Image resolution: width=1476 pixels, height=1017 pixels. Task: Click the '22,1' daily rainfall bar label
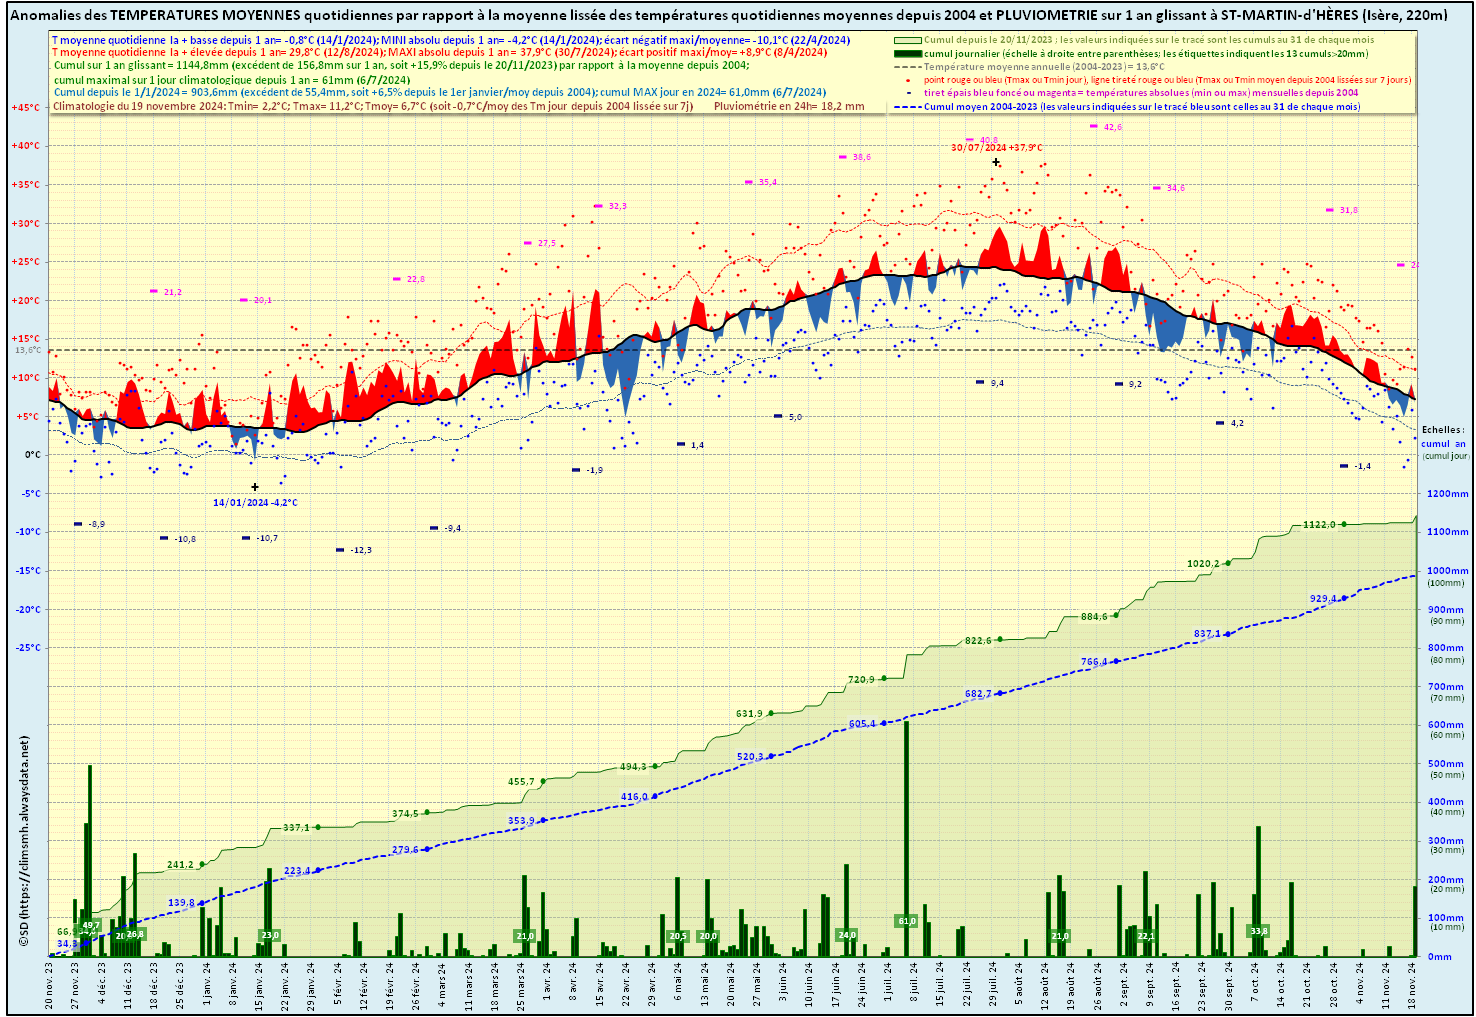(1146, 936)
